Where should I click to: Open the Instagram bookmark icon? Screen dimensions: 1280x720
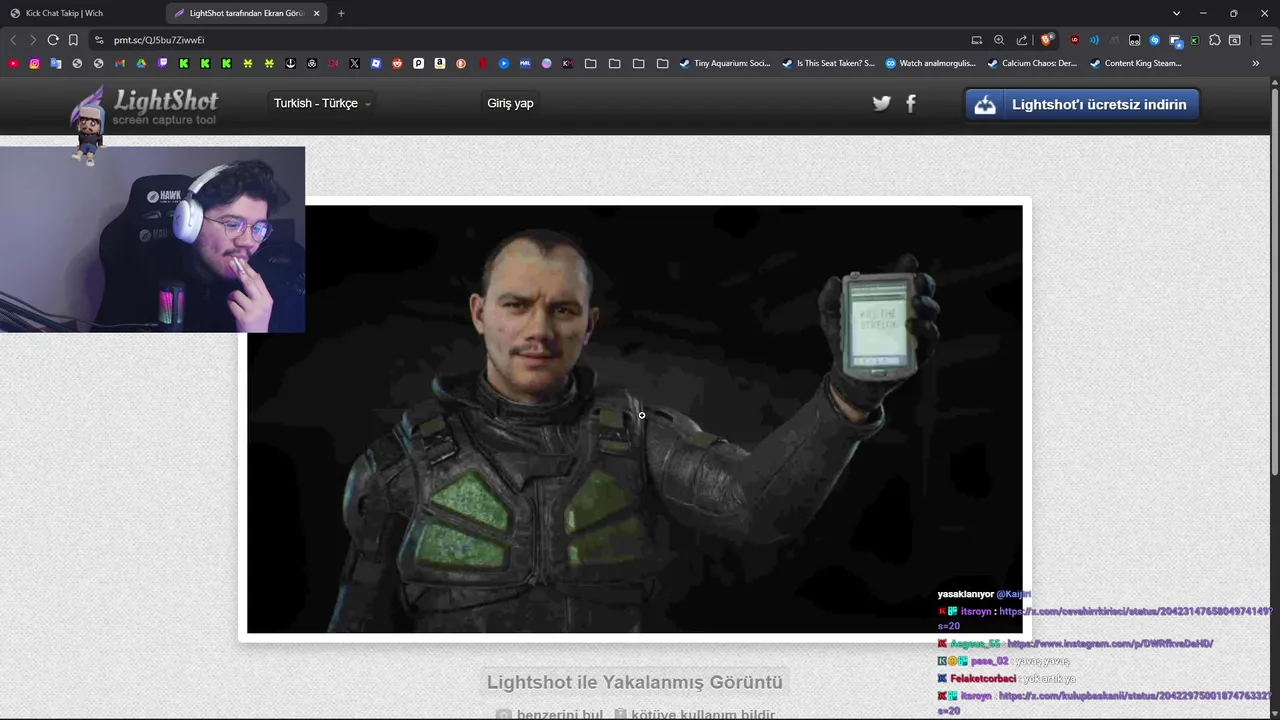[34, 63]
